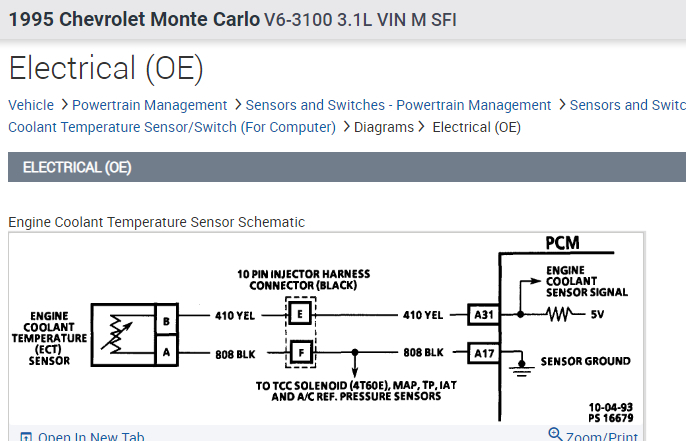Image resolution: width=686 pixels, height=441 pixels.
Task: Click the Zoom/Print link text
Action: click(x=603, y=436)
